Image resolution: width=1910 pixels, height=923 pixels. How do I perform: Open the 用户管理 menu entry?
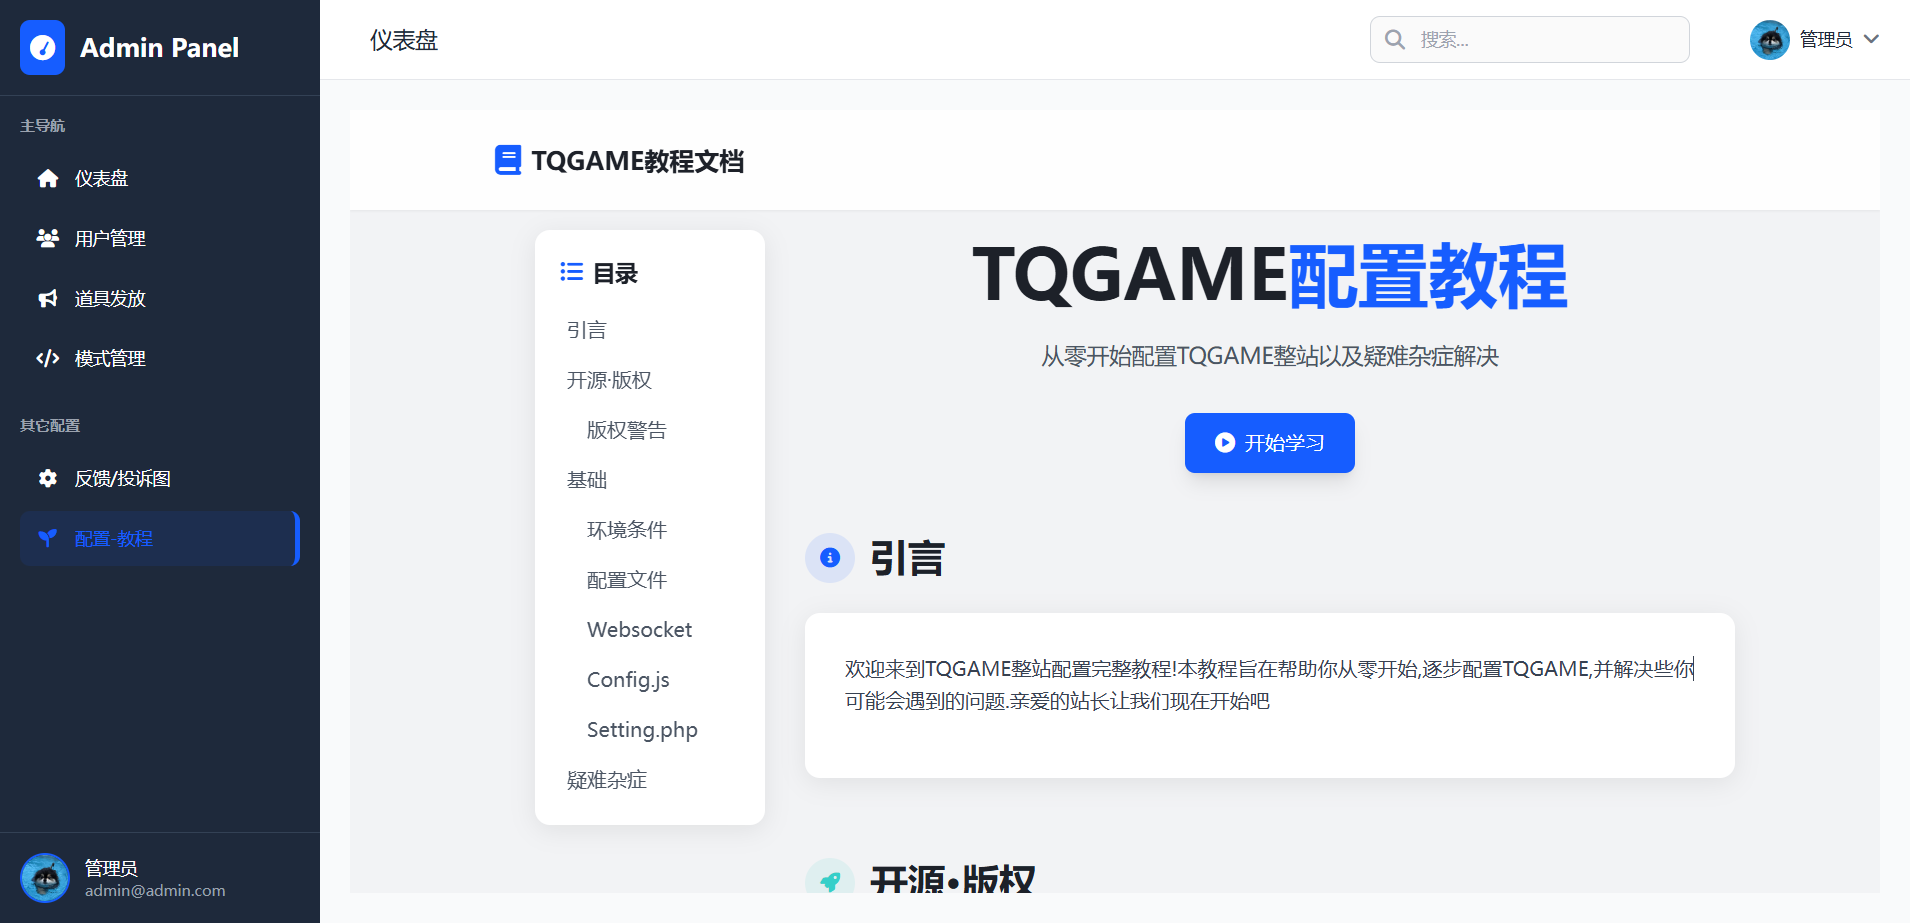pyautogui.click(x=109, y=238)
